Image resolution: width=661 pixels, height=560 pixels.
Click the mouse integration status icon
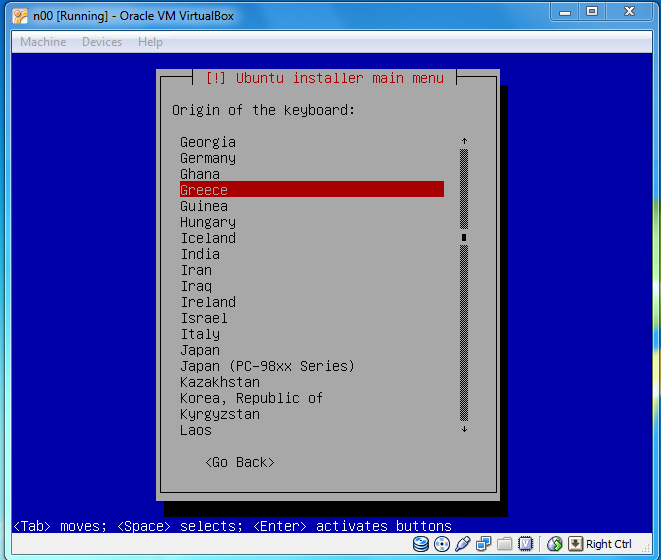pyautogui.click(x=555, y=544)
